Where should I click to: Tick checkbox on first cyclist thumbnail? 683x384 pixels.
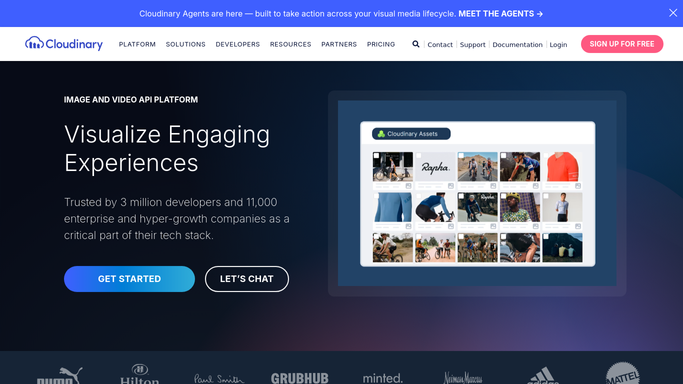coord(376,155)
